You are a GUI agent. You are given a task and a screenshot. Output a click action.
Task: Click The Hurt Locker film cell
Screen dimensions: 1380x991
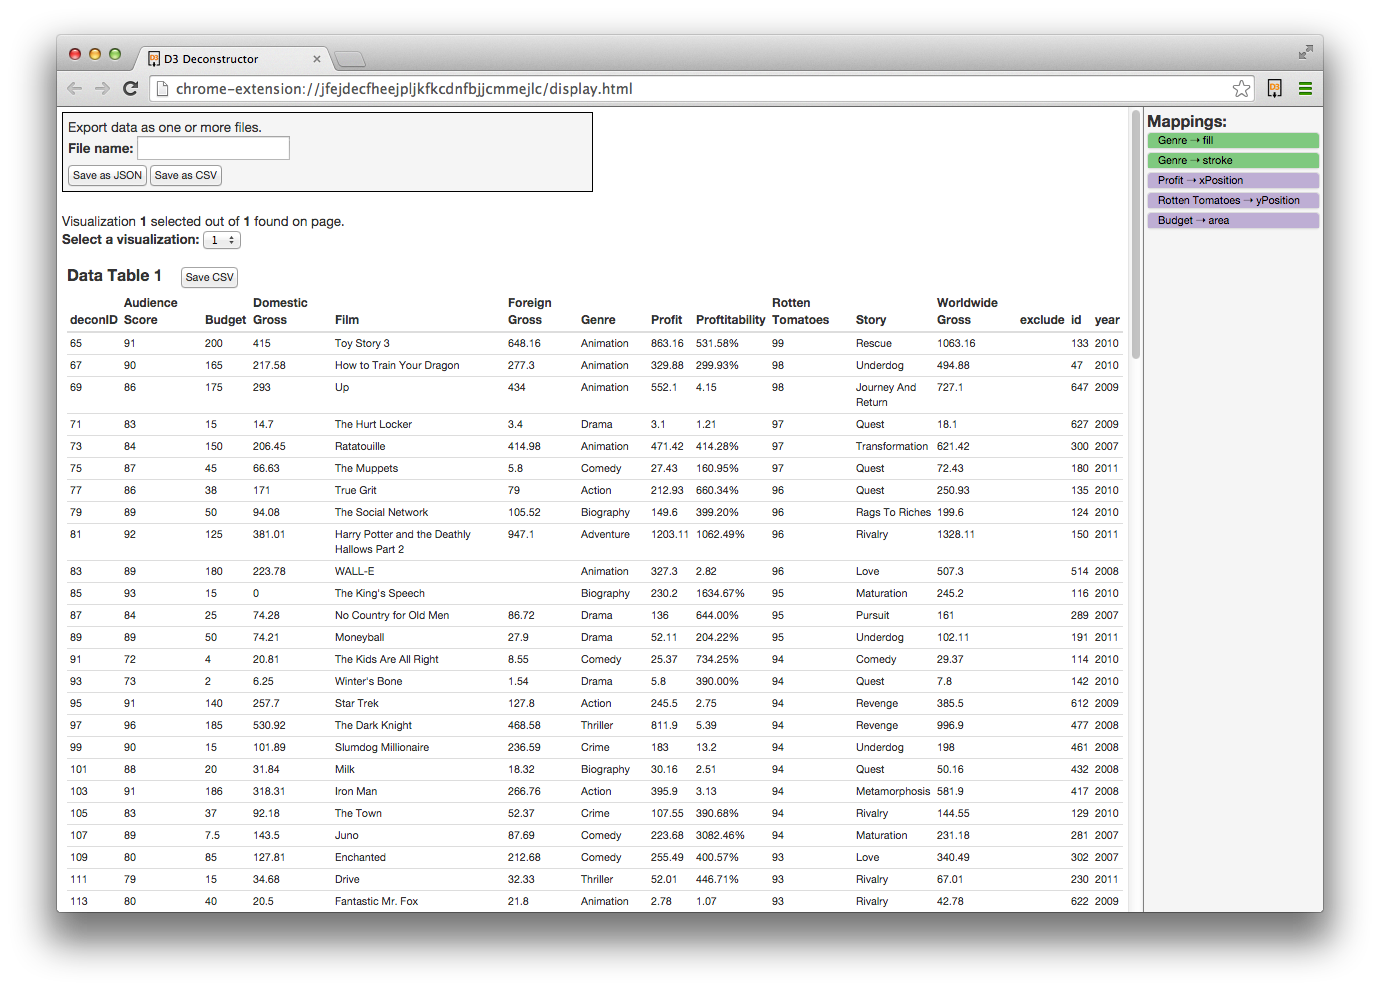pyautogui.click(x=373, y=424)
